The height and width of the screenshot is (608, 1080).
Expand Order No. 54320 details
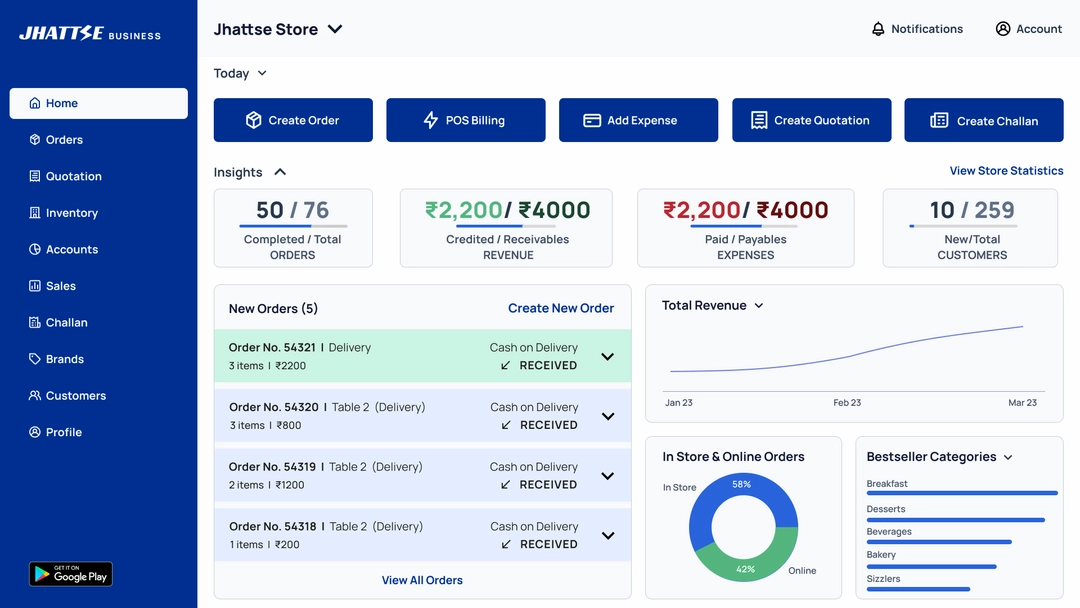607,415
